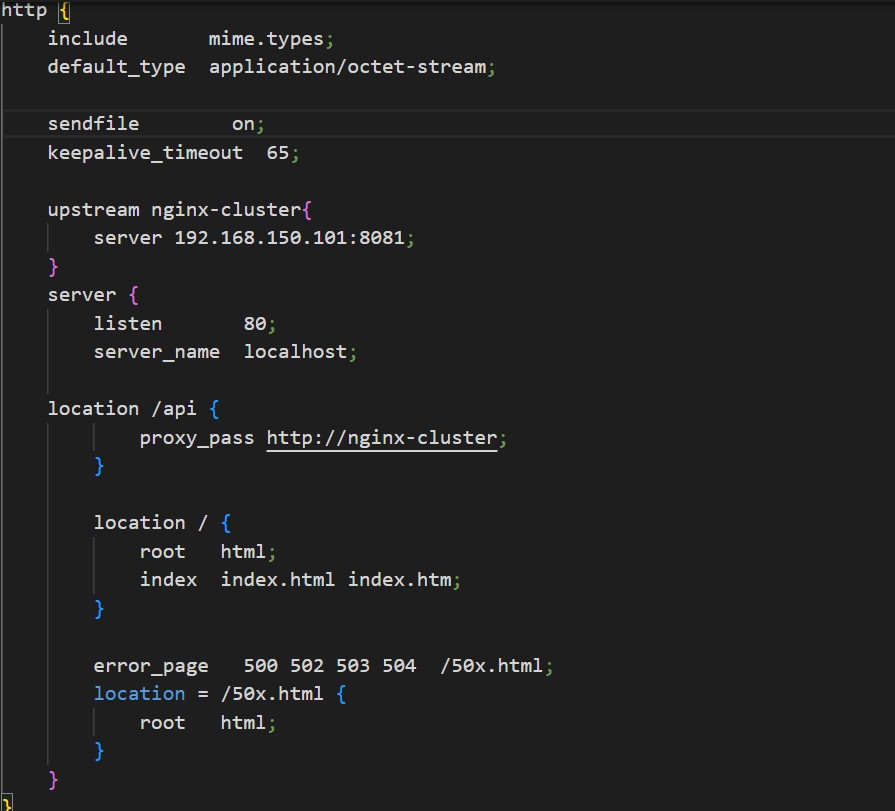This screenshot has width=895, height=811.
Task: Click the proxy_pass directive
Action: [197, 438]
